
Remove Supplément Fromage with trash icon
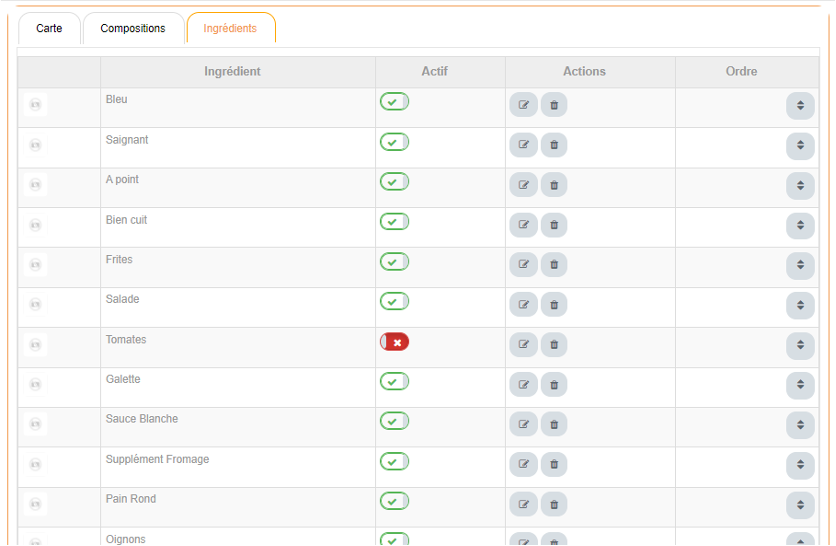(554, 464)
